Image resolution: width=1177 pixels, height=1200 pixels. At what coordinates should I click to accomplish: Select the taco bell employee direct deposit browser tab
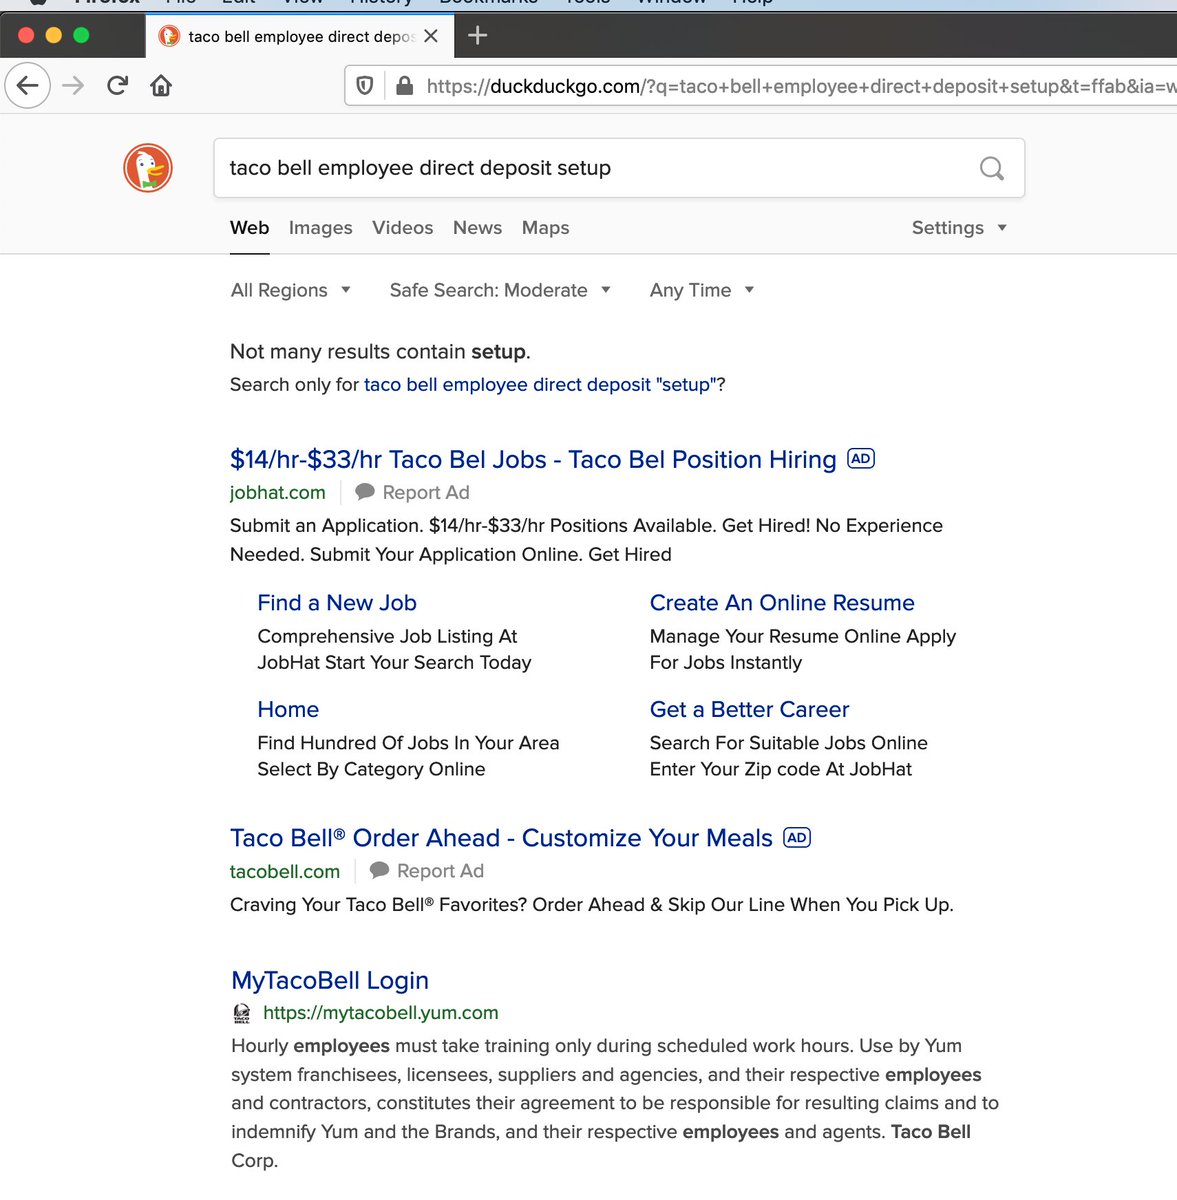tap(300, 36)
